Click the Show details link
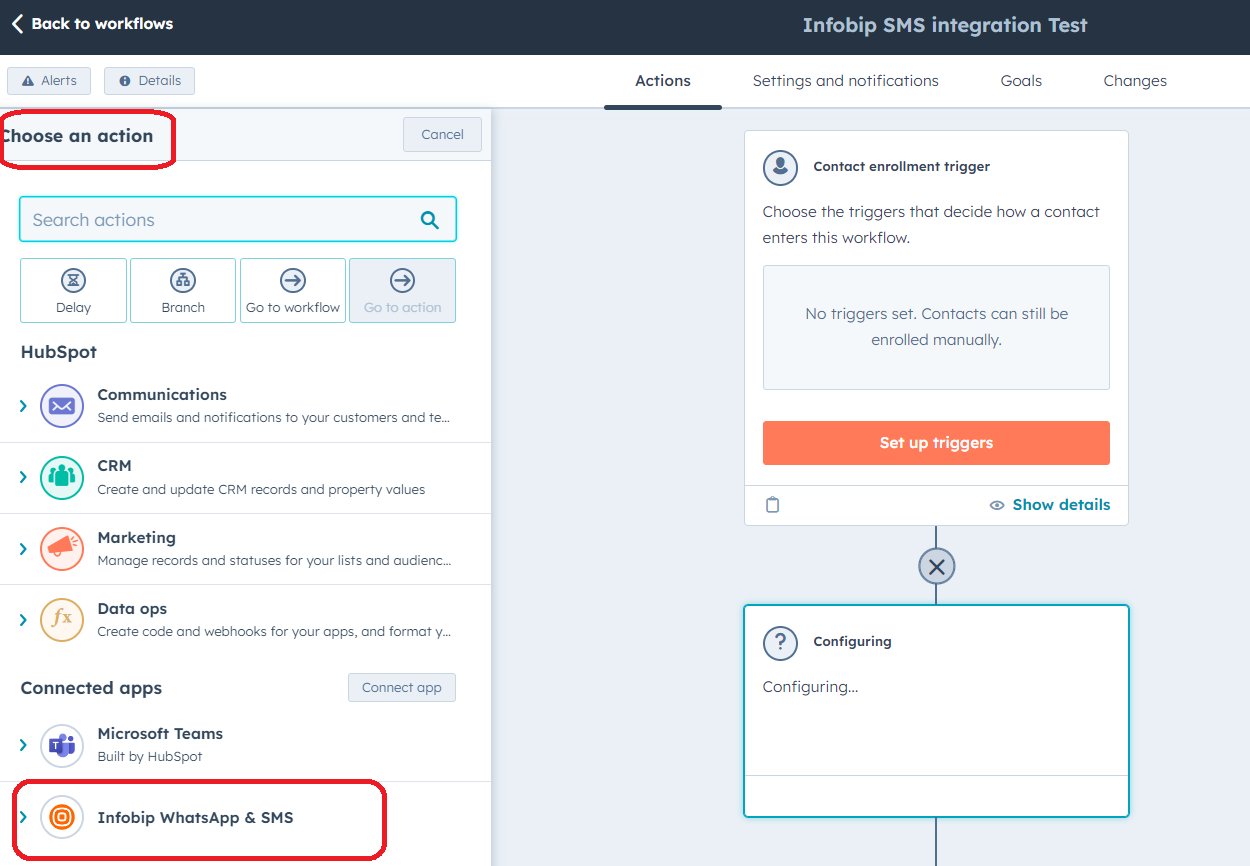Image resolution: width=1250 pixels, height=866 pixels. point(1060,505)
